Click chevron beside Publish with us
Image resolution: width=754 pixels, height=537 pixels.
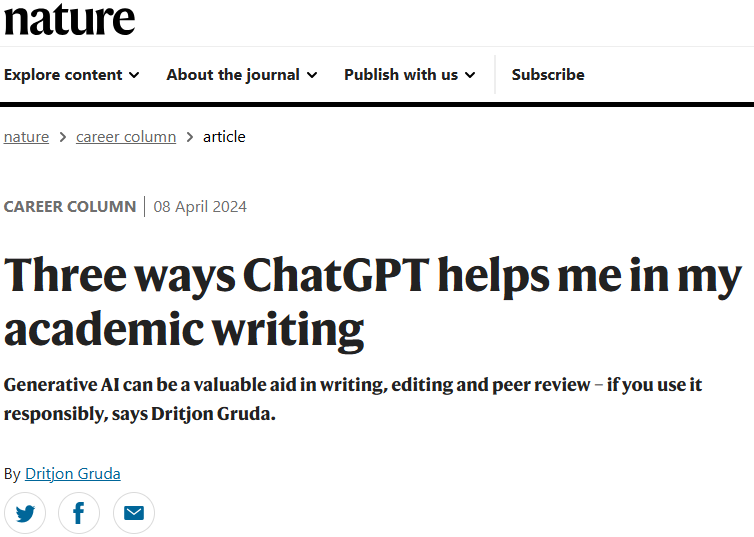click(x=470, y=75)
